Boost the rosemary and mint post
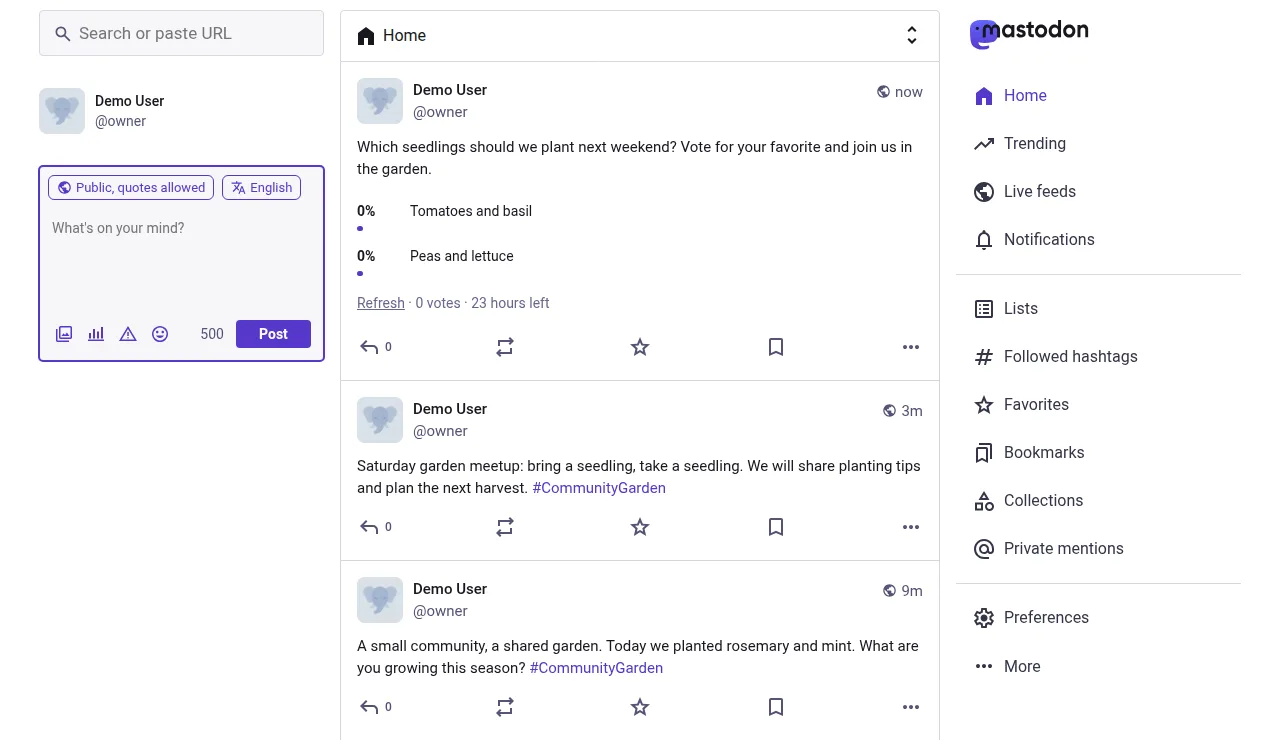Image resolution: width=1280 pixels, height=740 pixels. (x=505, y=707)
